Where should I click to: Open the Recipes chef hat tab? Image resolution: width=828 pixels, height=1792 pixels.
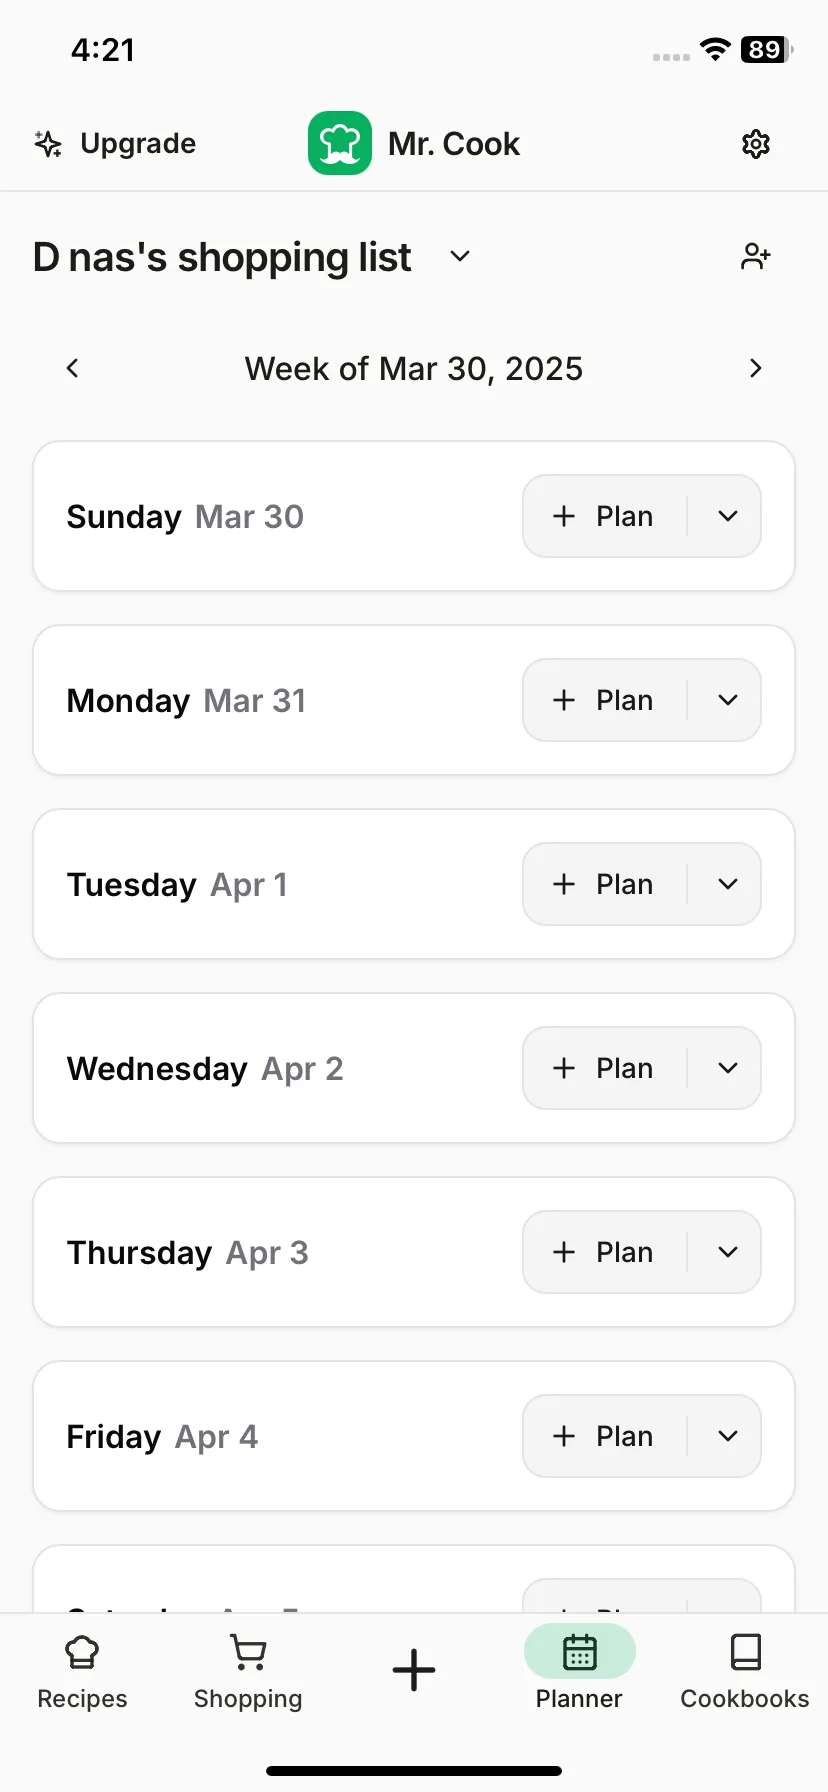point(82,1672)
